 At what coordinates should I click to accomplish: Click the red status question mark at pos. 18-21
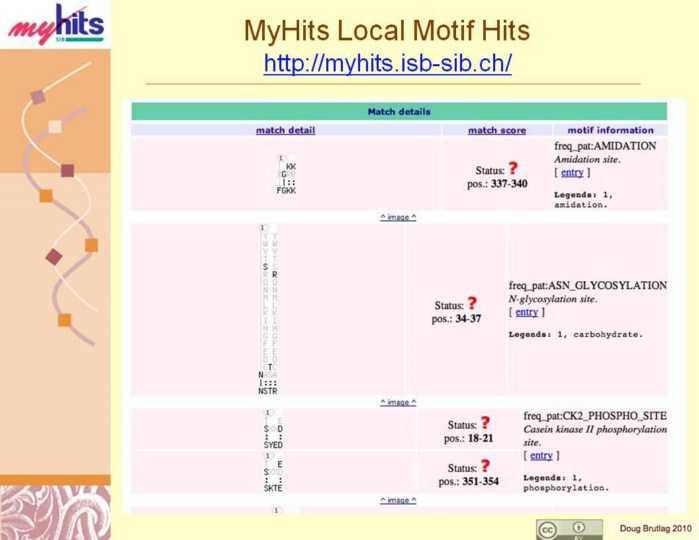pyautogui.click(x=485, y=424)
